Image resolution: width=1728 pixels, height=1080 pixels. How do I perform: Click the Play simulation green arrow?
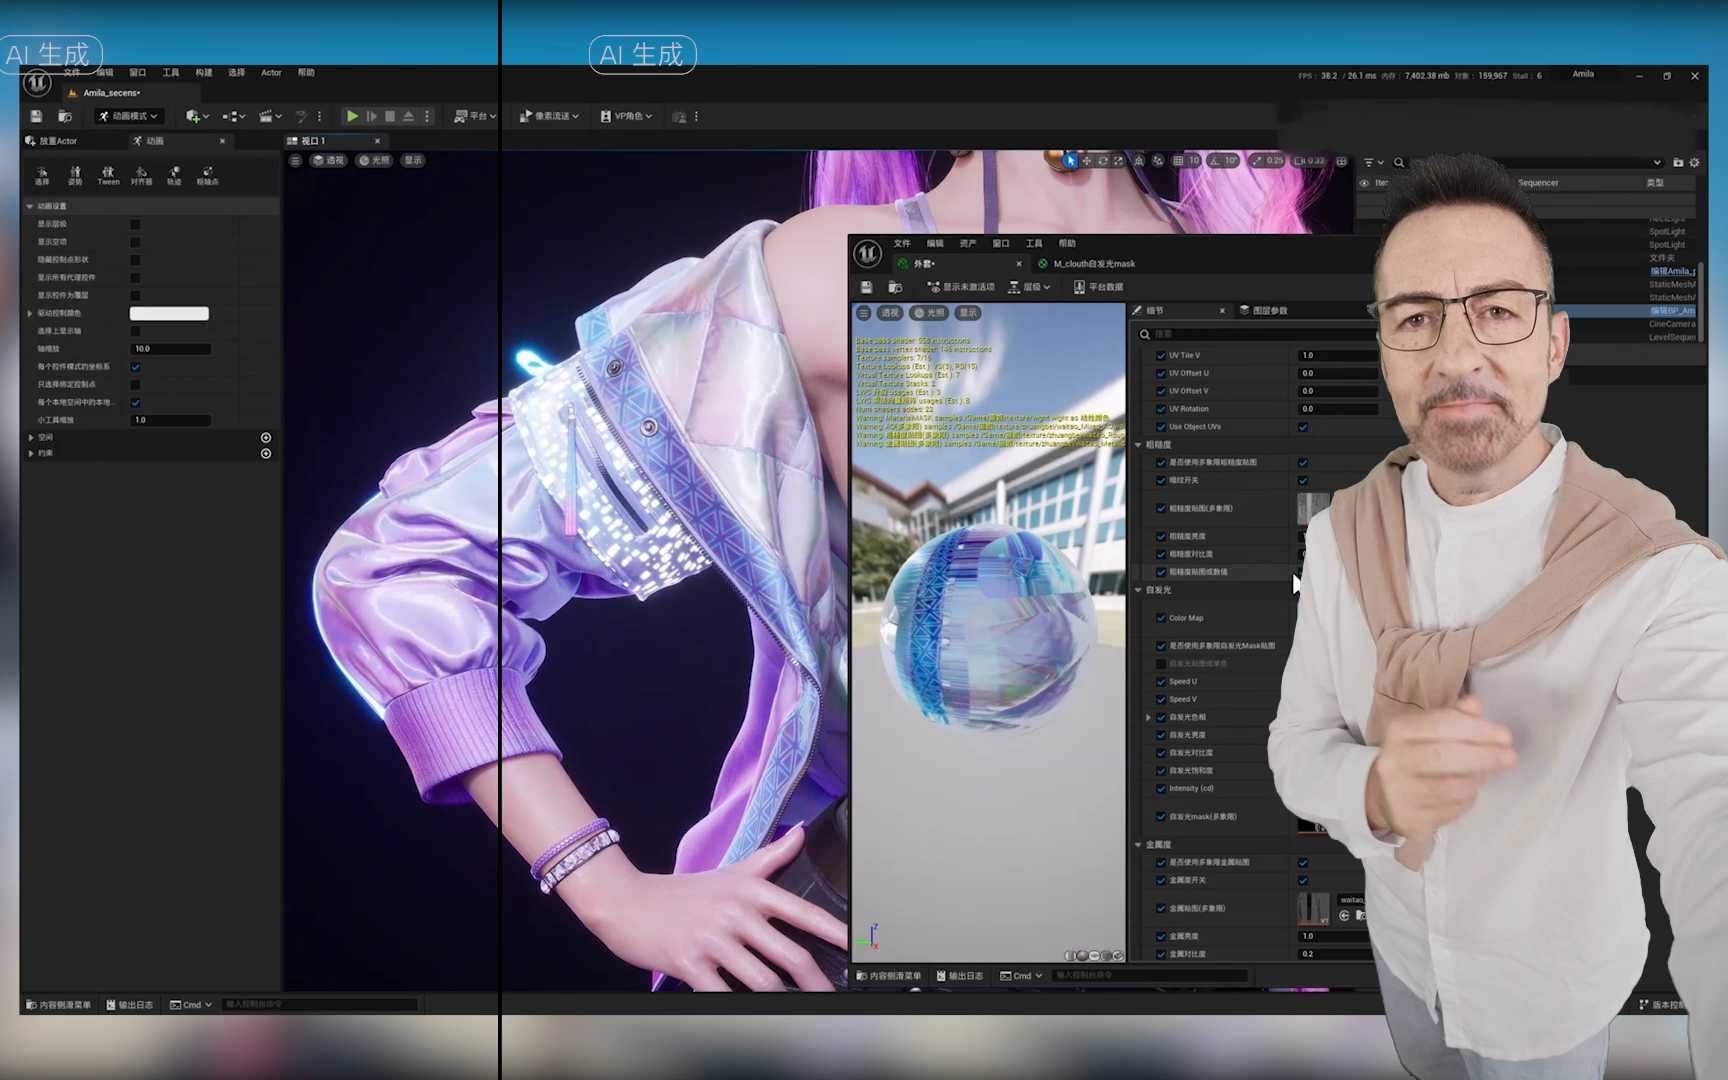point(352,116)
